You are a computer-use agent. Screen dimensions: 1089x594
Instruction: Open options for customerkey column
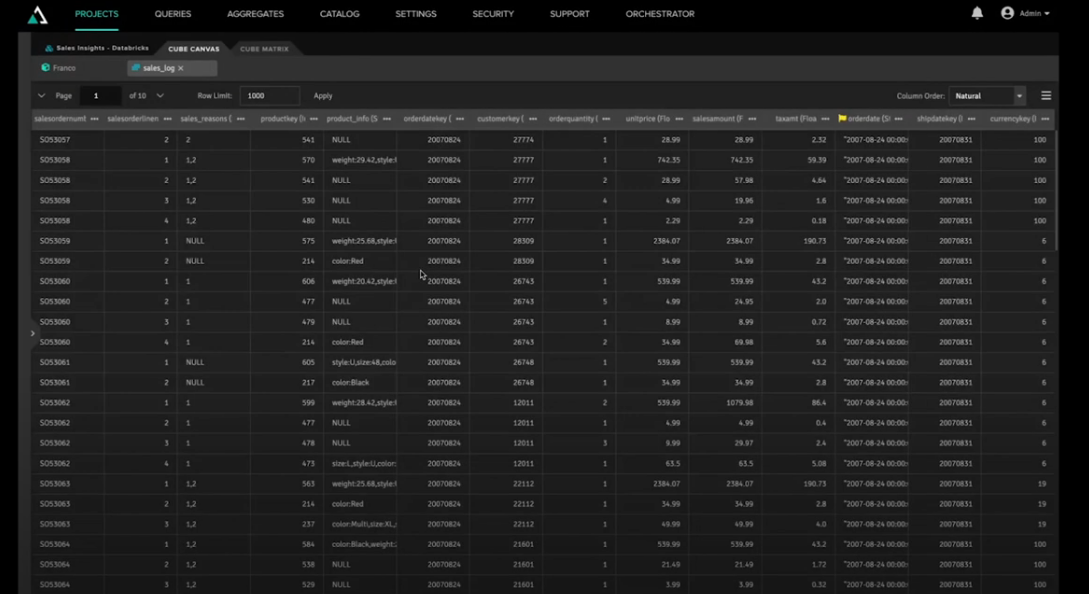pyautogui.click(x=533, y=119)
